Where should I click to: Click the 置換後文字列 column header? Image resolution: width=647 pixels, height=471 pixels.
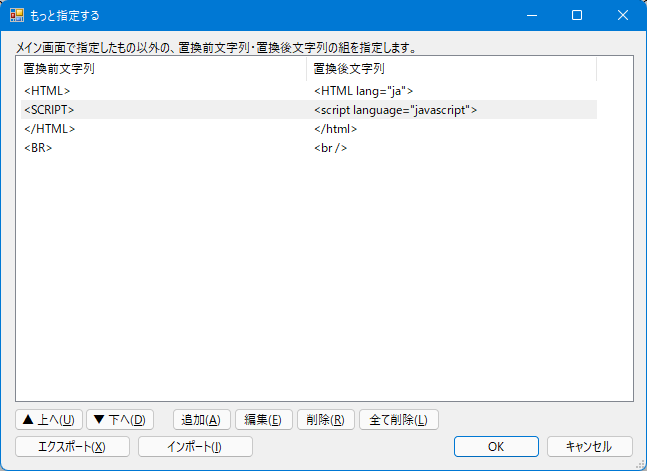click(451, 69)
